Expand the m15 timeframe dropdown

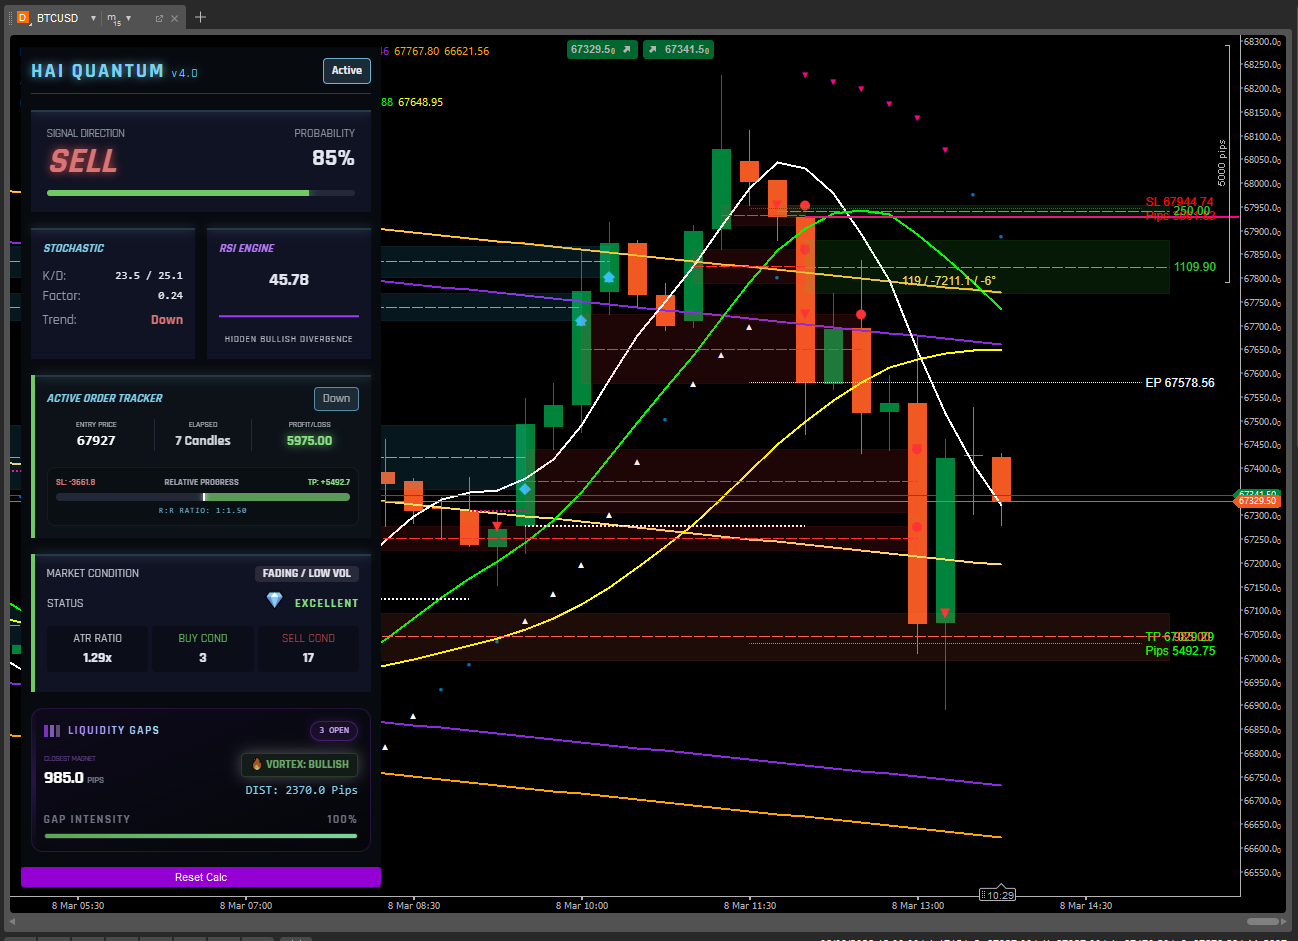coord(128,18)
